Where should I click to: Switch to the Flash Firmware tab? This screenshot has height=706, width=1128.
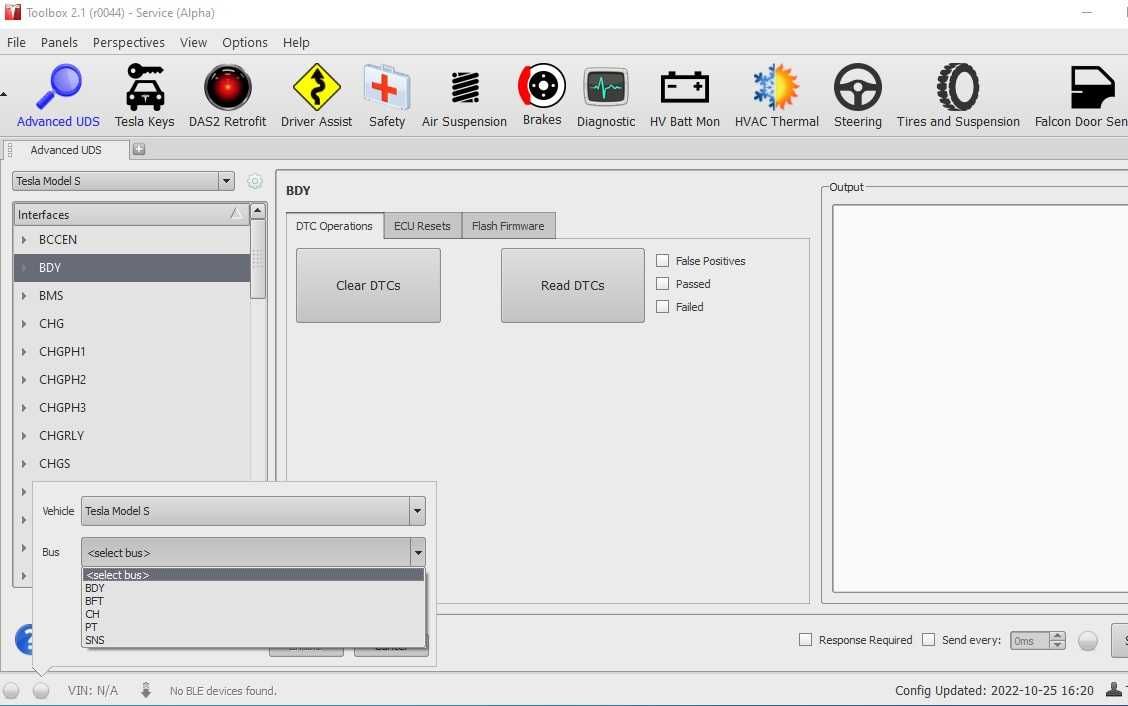coord(508,226)
